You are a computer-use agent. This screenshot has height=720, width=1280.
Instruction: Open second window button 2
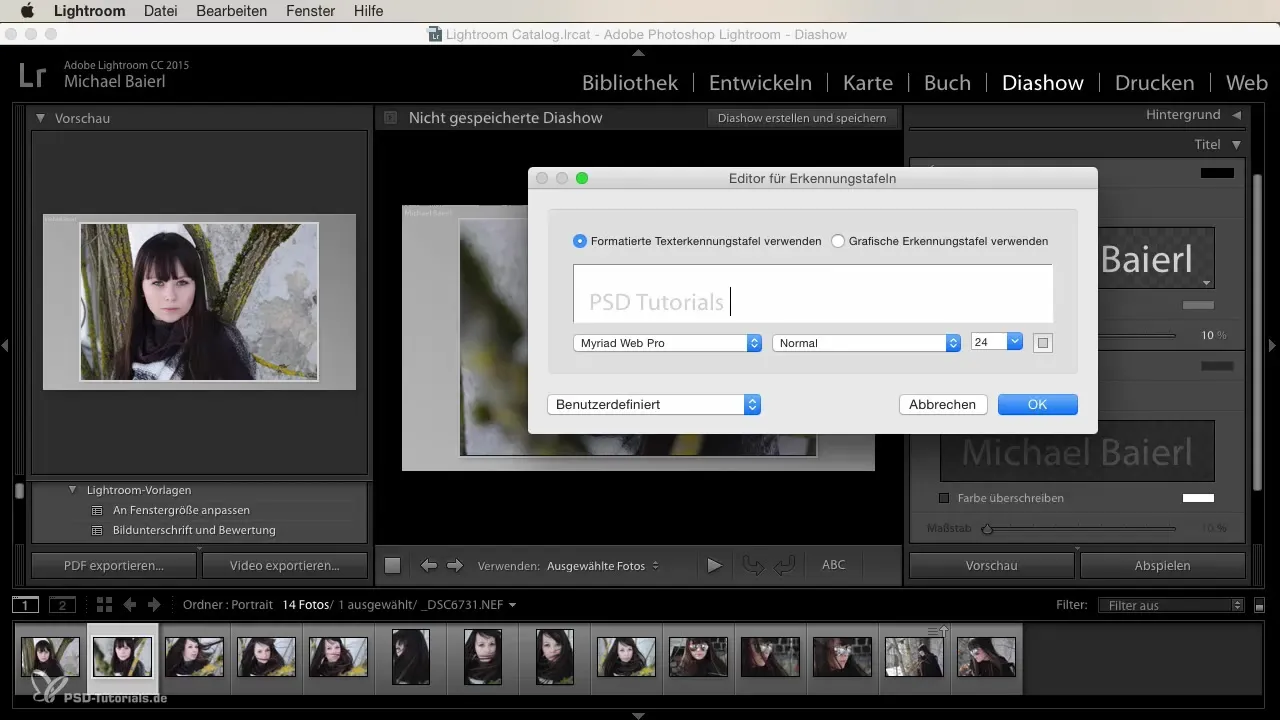[62, 605]
